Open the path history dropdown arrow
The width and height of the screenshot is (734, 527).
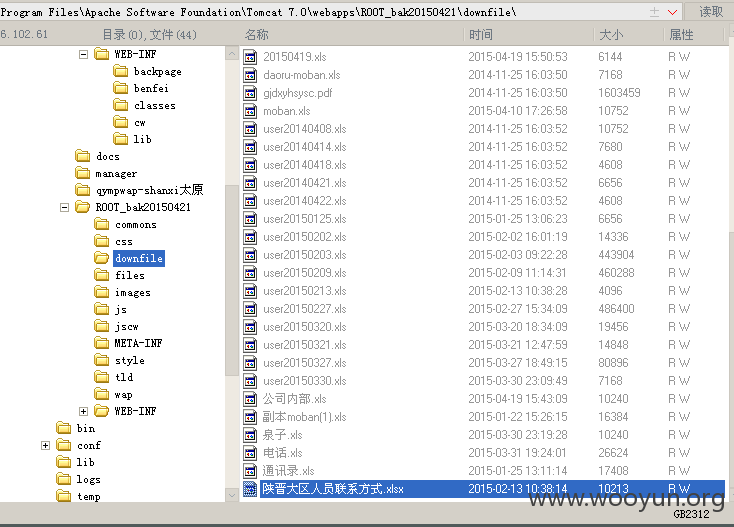pyautogui.click(x=672, y=12)
